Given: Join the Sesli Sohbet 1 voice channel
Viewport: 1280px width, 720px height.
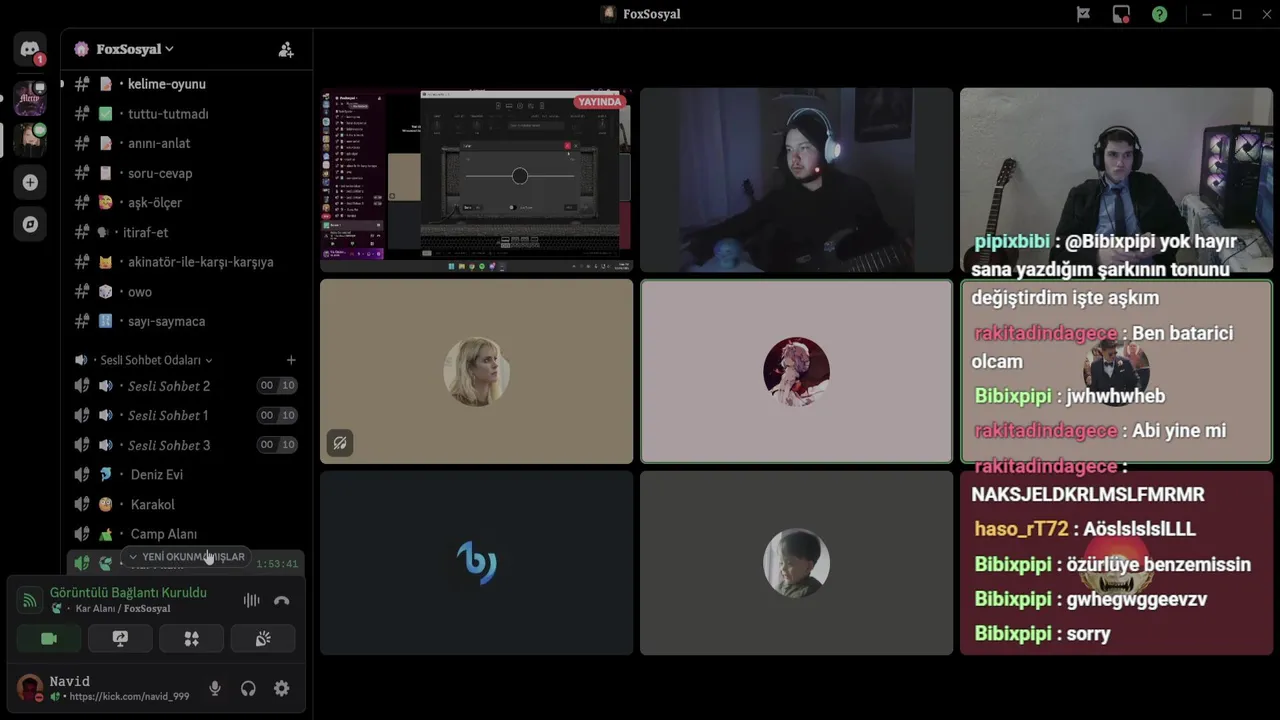Looking at the screenshot, I should (x=186, y=415).
